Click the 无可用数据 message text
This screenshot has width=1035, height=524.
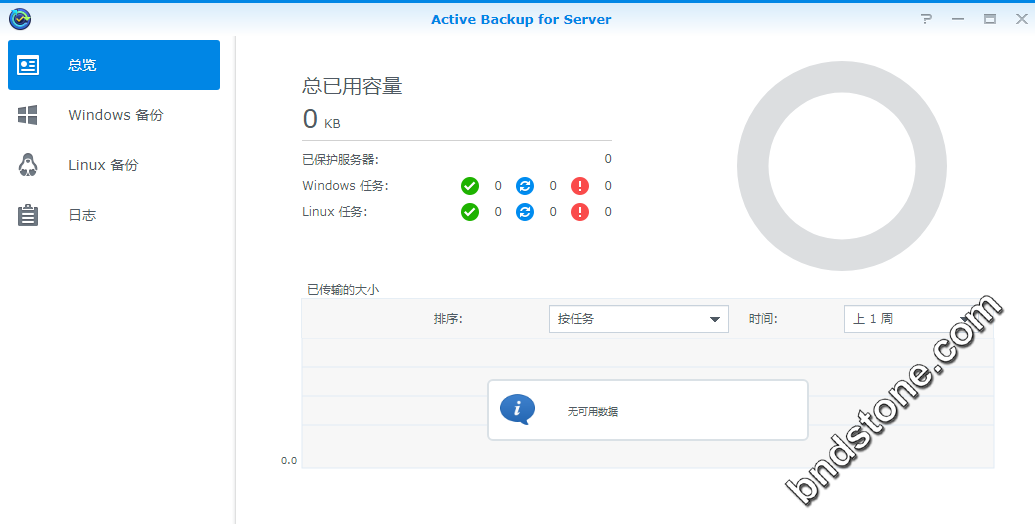593,411
